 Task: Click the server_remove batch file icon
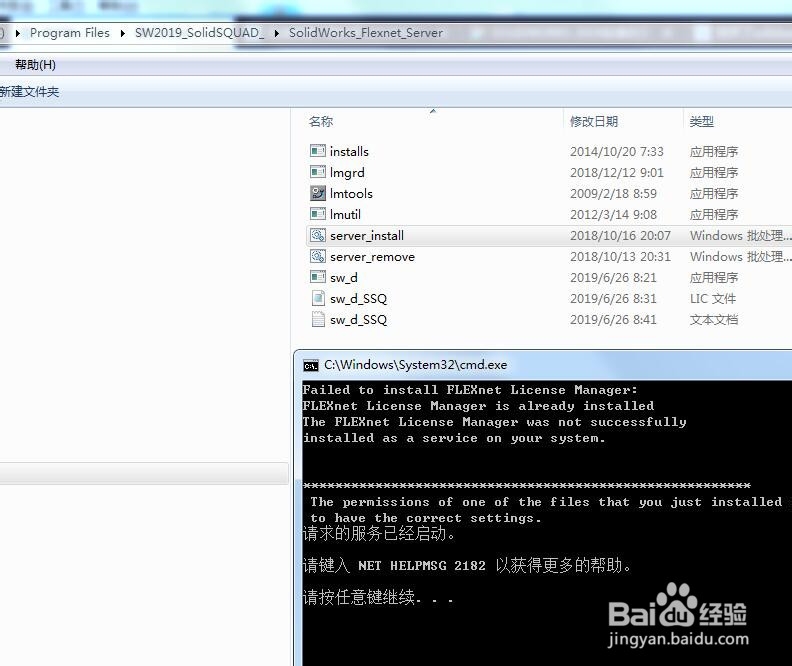coord(318,257)
